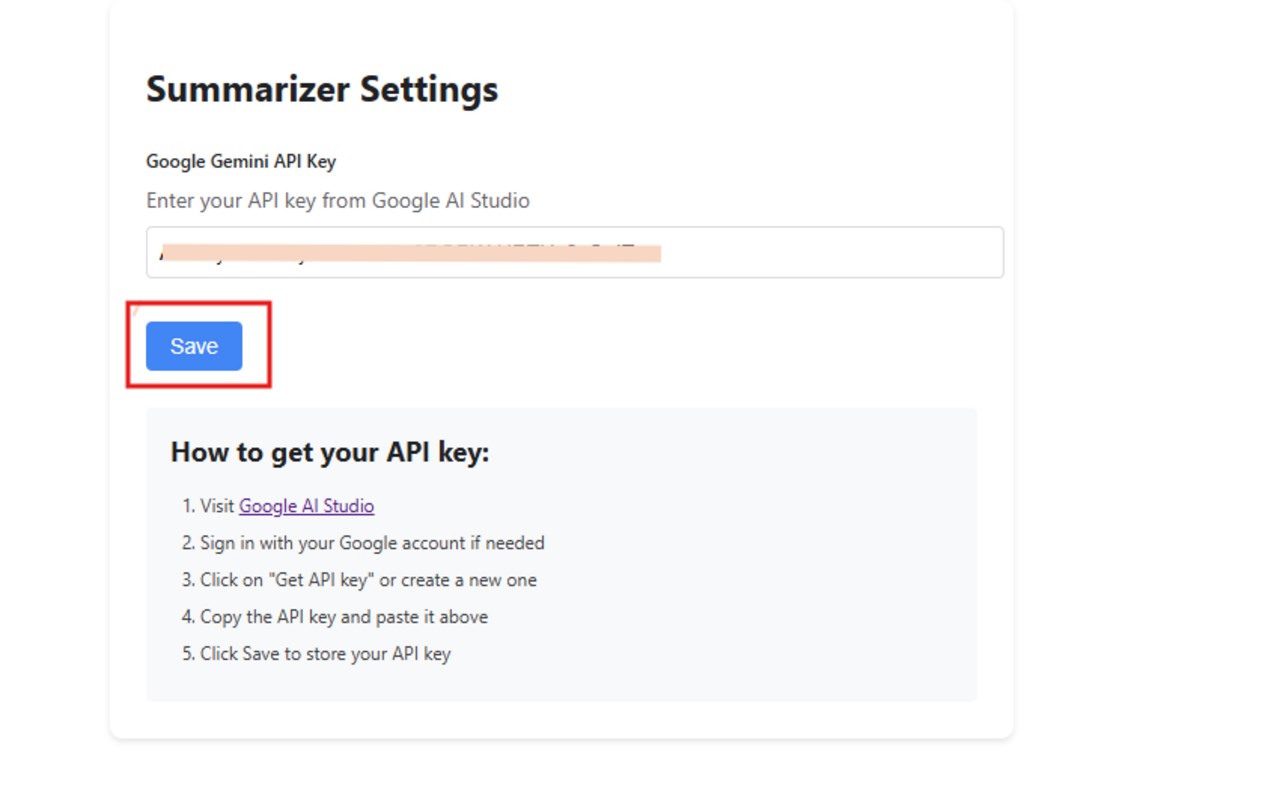The height and width of the screenshot is (800, 1280).
Task: Click the number 1 of the instructions list
Action: point(187,506)
